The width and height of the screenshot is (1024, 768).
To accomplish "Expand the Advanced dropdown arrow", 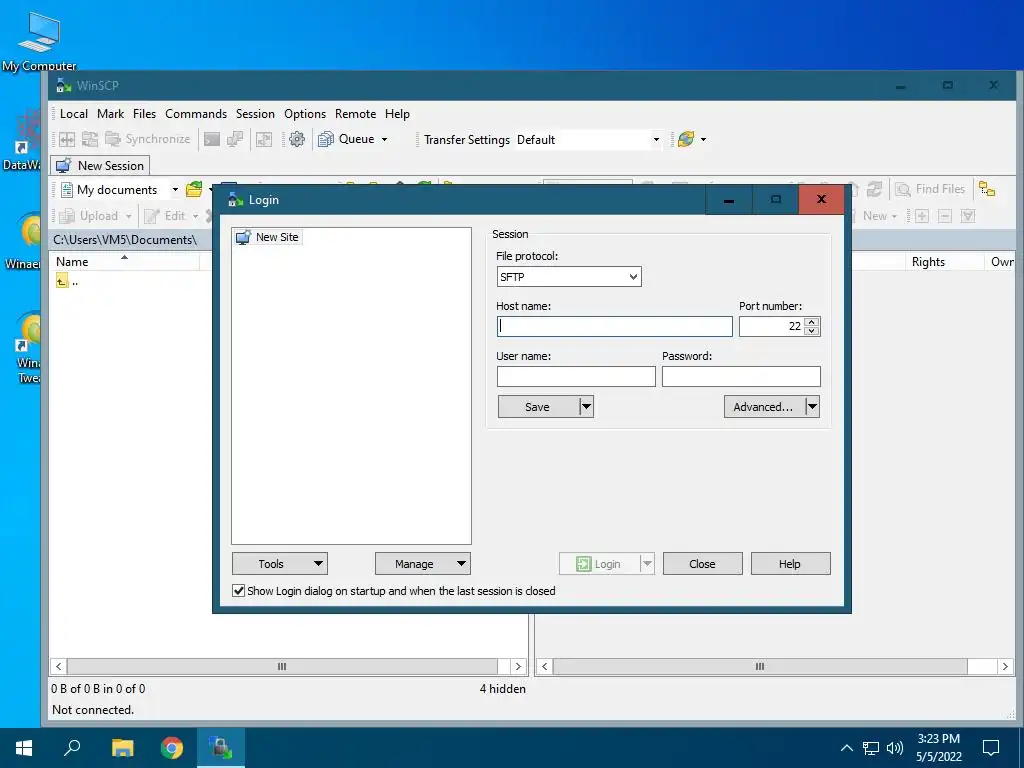I will coord(812,407).
